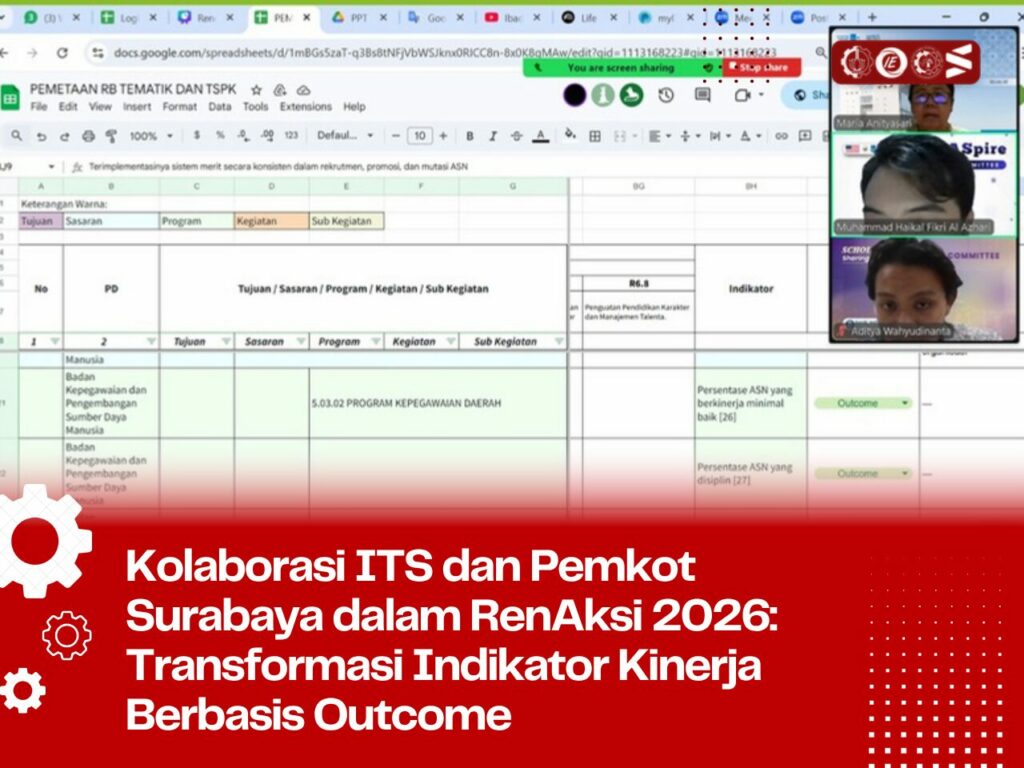Open filter for Kegiatan column
The width and height of the screenshot is (1024, 768).
451,342
